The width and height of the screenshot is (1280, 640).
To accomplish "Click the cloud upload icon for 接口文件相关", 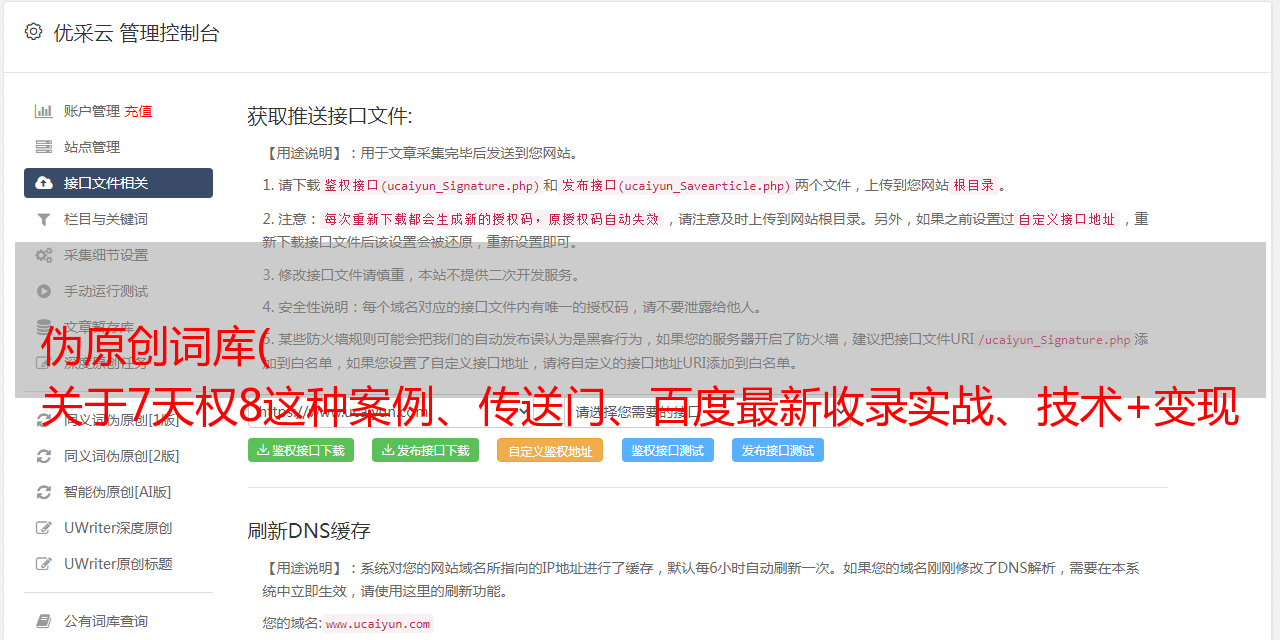I will 44,183.
